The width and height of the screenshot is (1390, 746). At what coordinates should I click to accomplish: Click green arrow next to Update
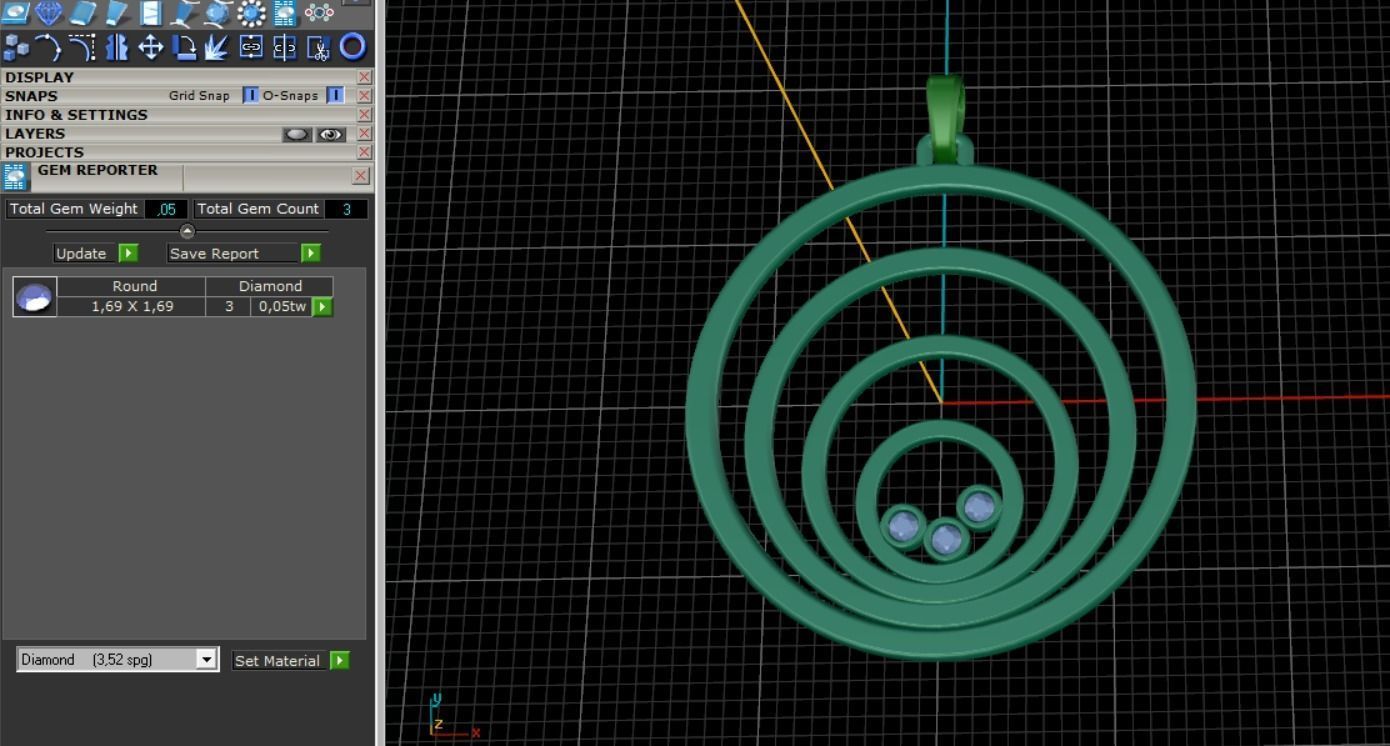[128, 253]
